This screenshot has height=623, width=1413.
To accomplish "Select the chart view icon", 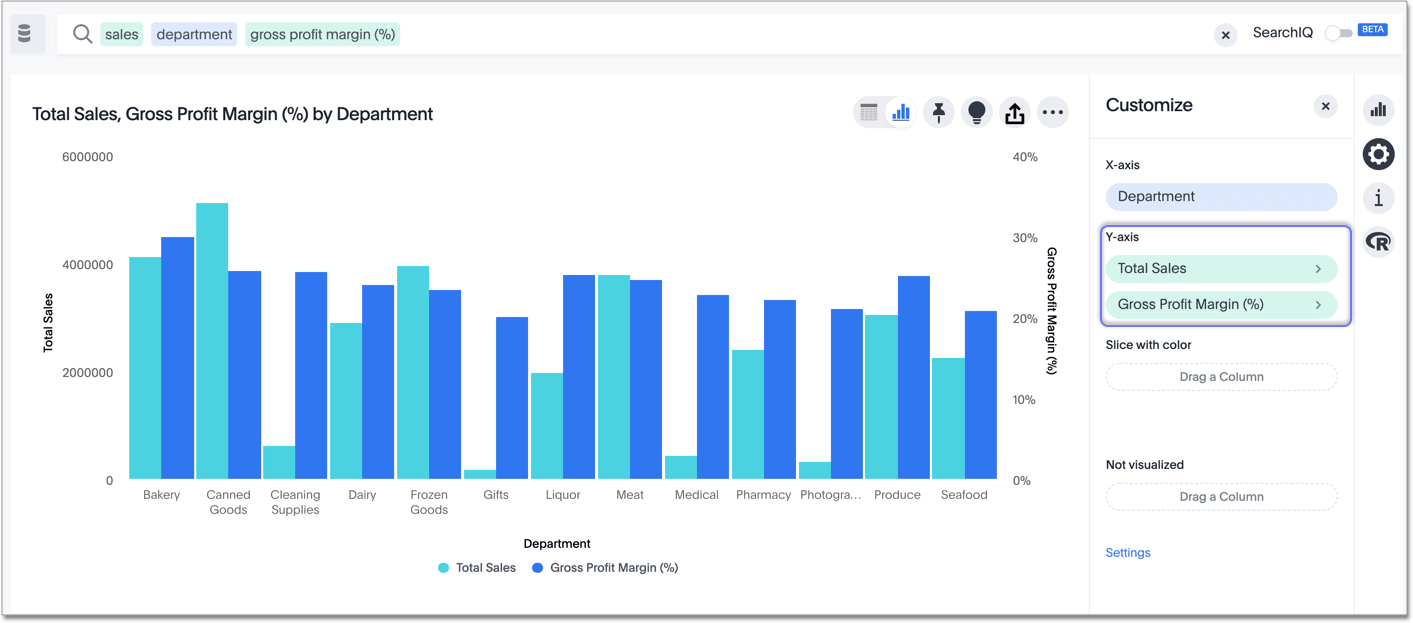I will (x=901, y=113).
